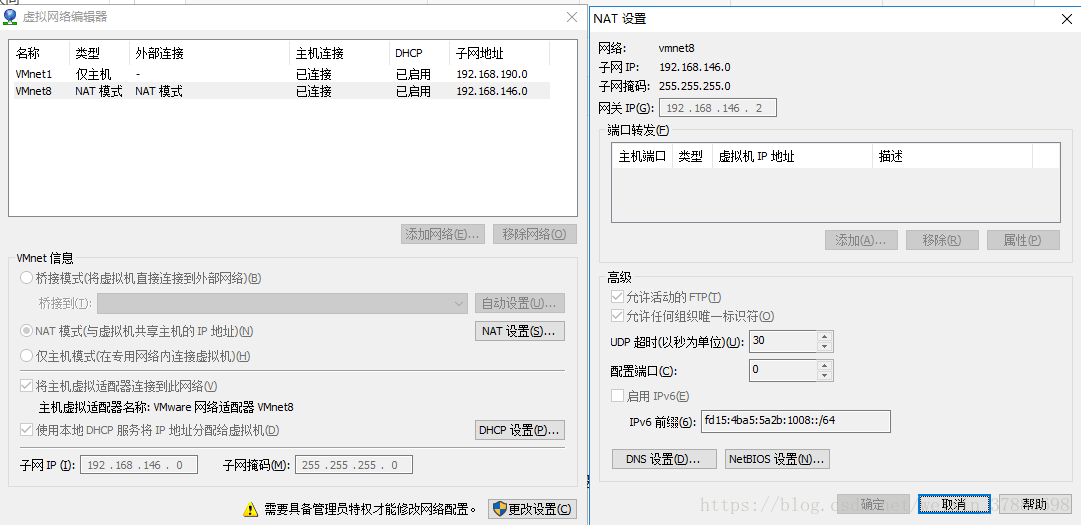Toggle use local DHCP service checkbox
The image size is (1081, 525).
coord(26,430)
